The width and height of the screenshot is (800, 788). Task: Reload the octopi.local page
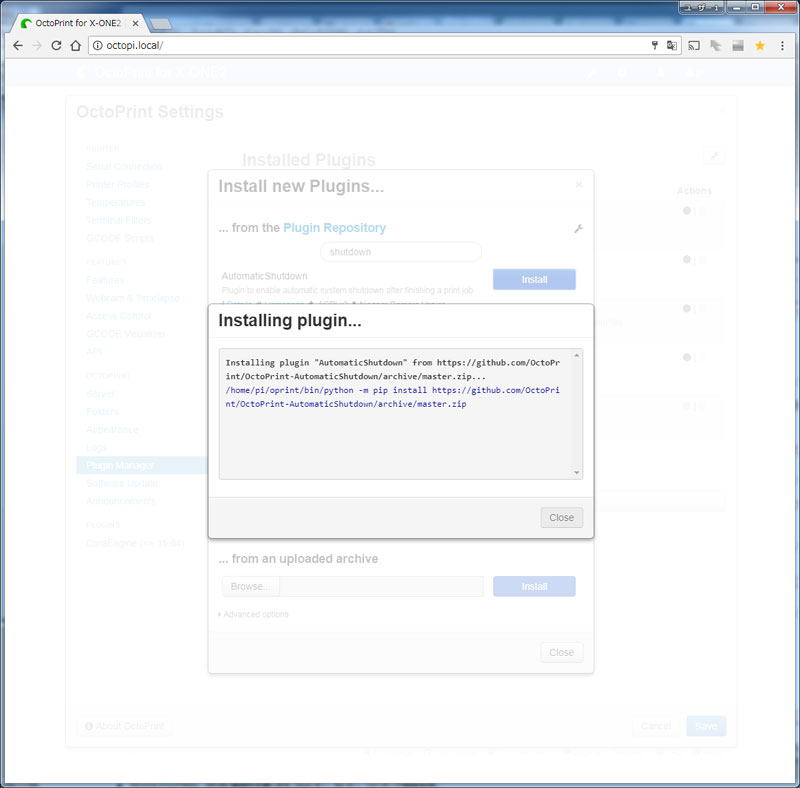click(56, 45)
